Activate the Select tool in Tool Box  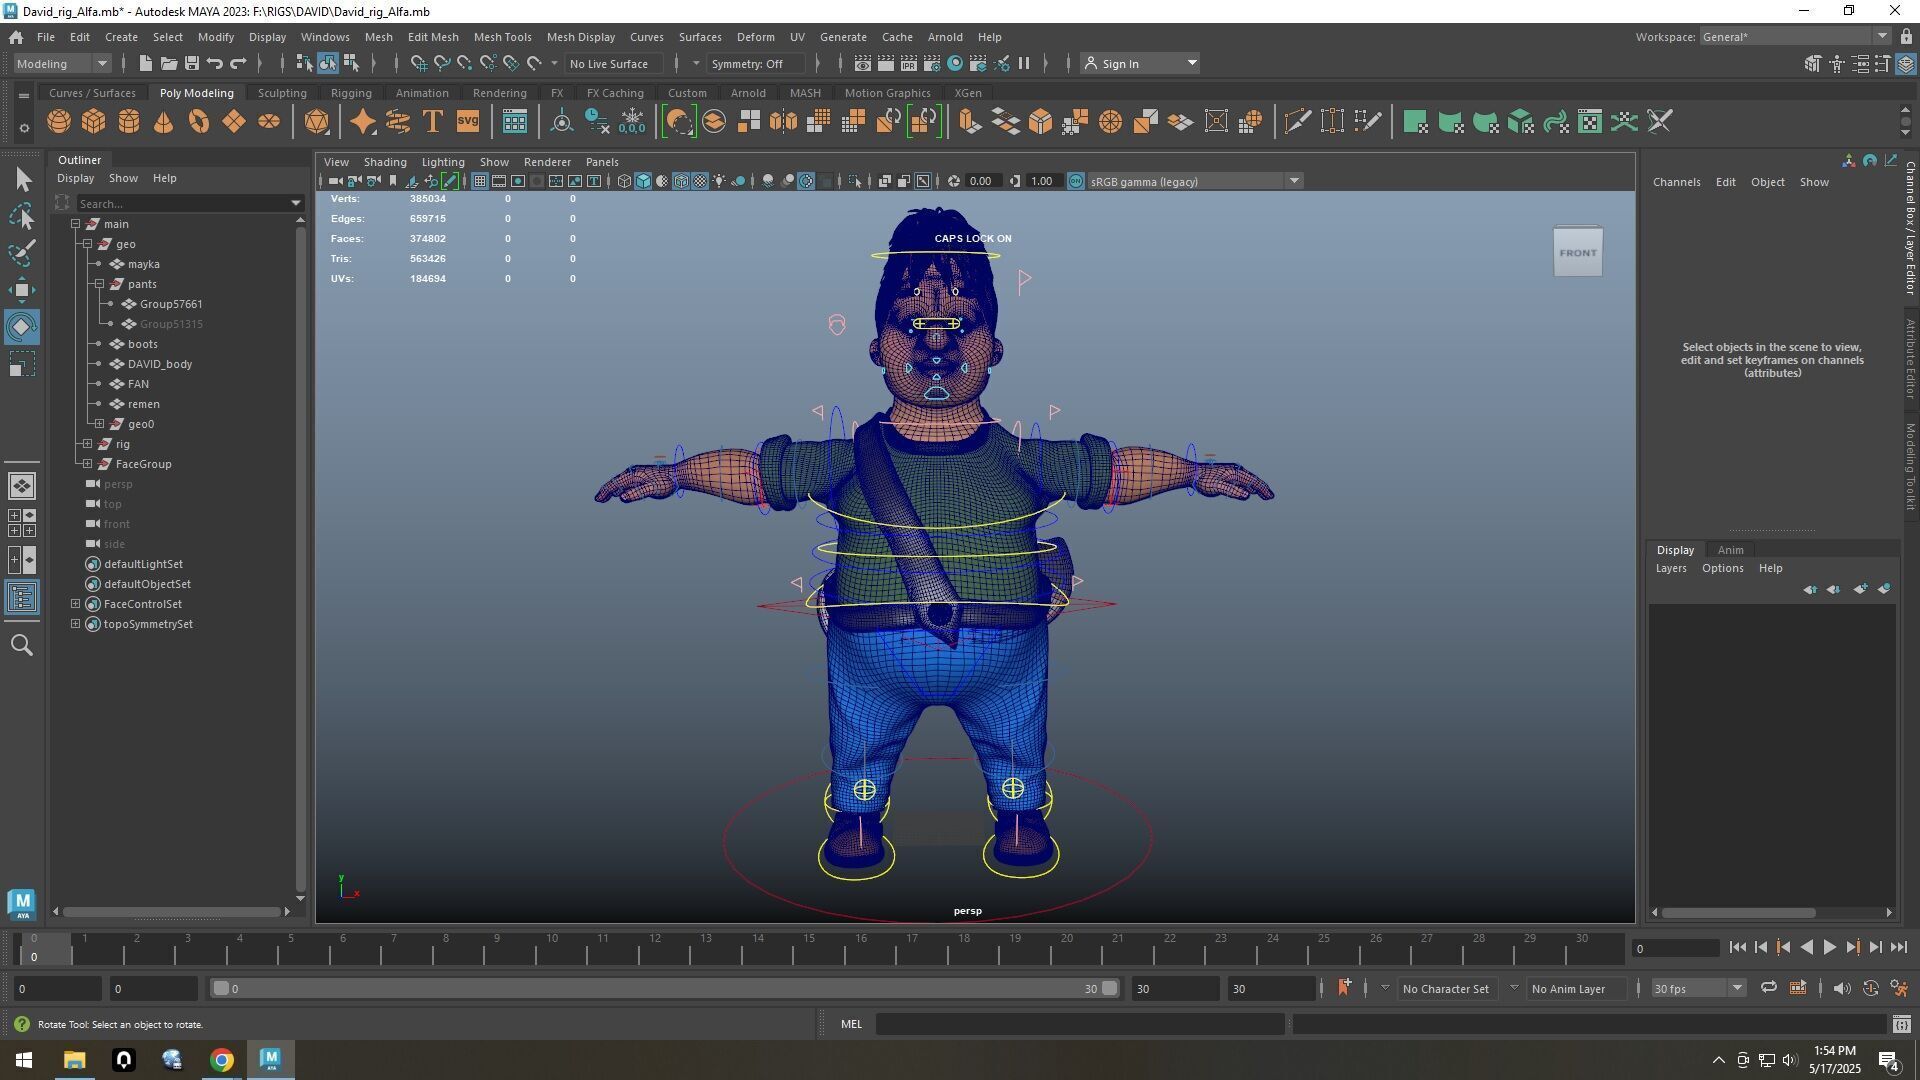(22, 180)
